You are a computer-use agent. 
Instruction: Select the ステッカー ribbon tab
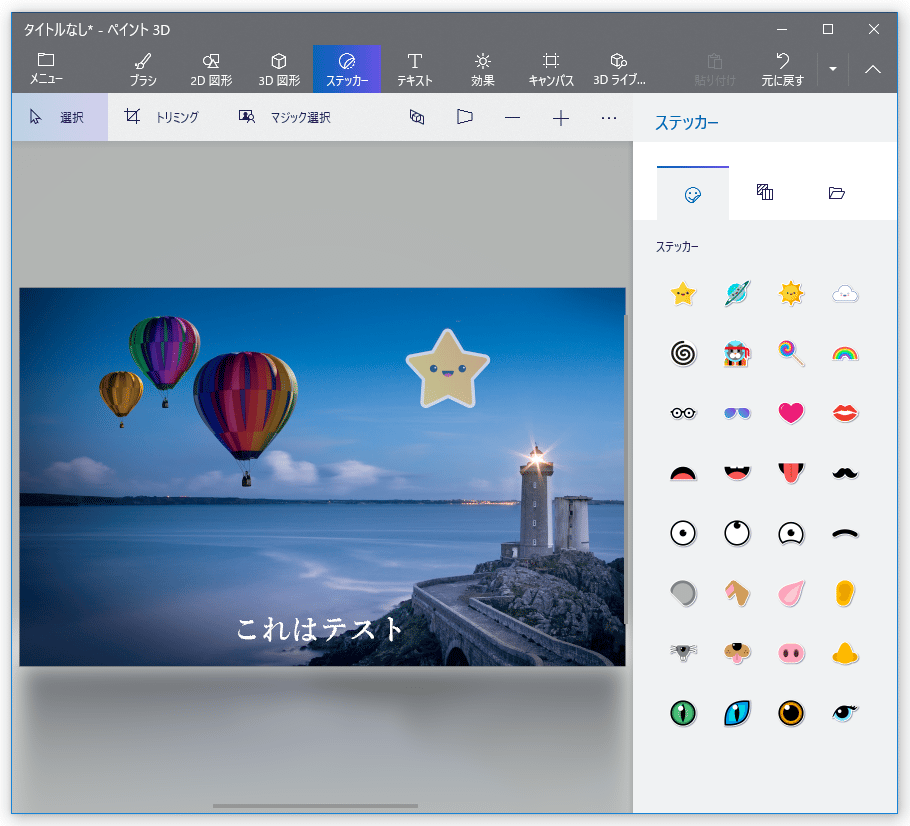[347, 69]
